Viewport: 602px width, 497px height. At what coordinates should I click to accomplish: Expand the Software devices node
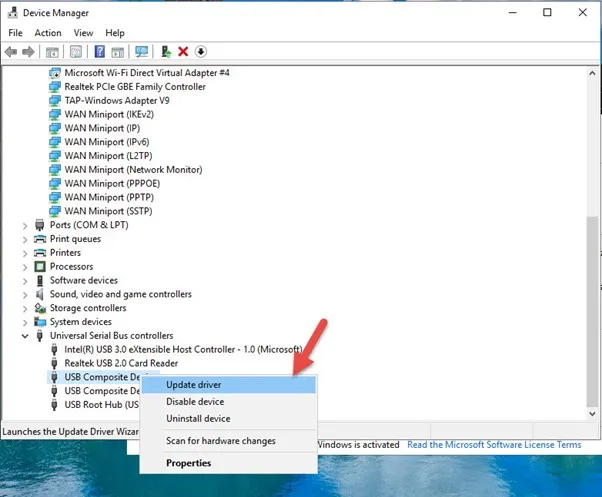pyautogui.click(x=25, y=281)
